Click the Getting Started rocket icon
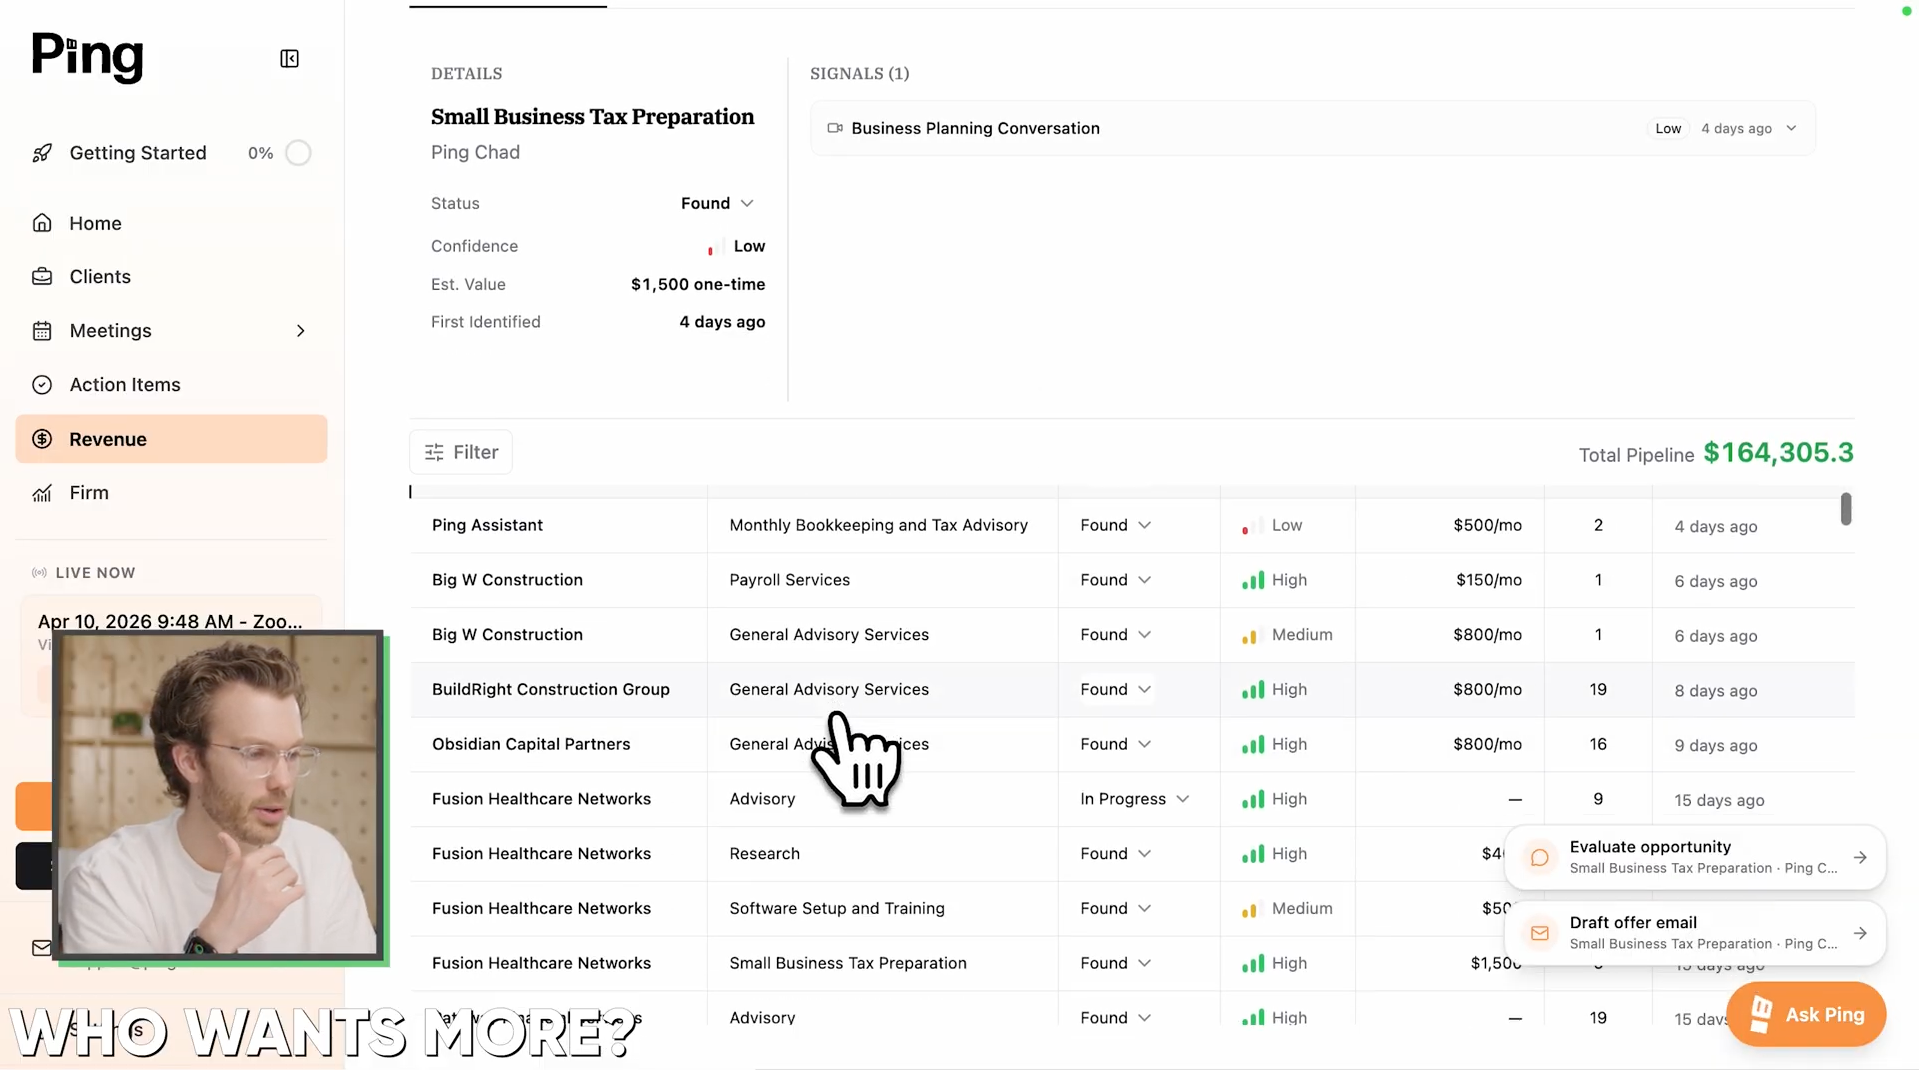 tap(42, 153)
